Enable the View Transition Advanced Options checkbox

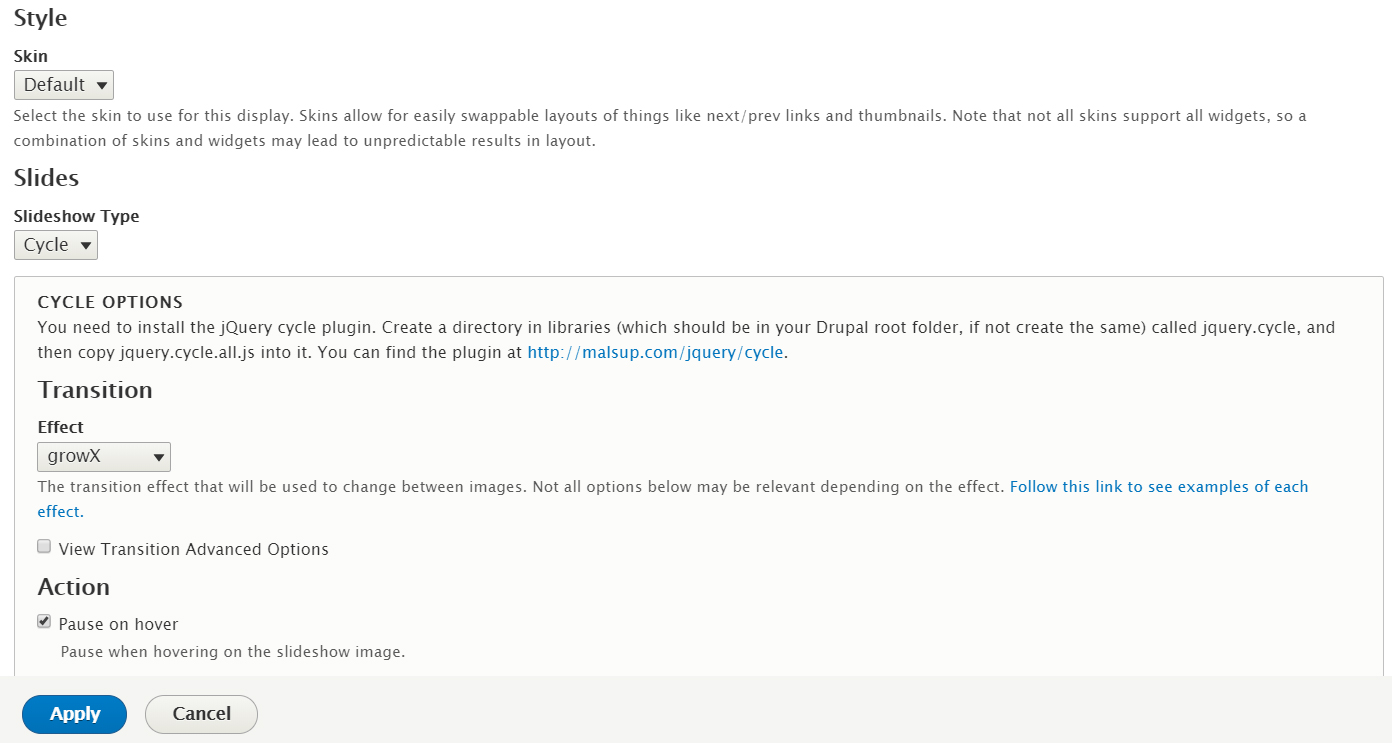44,547
